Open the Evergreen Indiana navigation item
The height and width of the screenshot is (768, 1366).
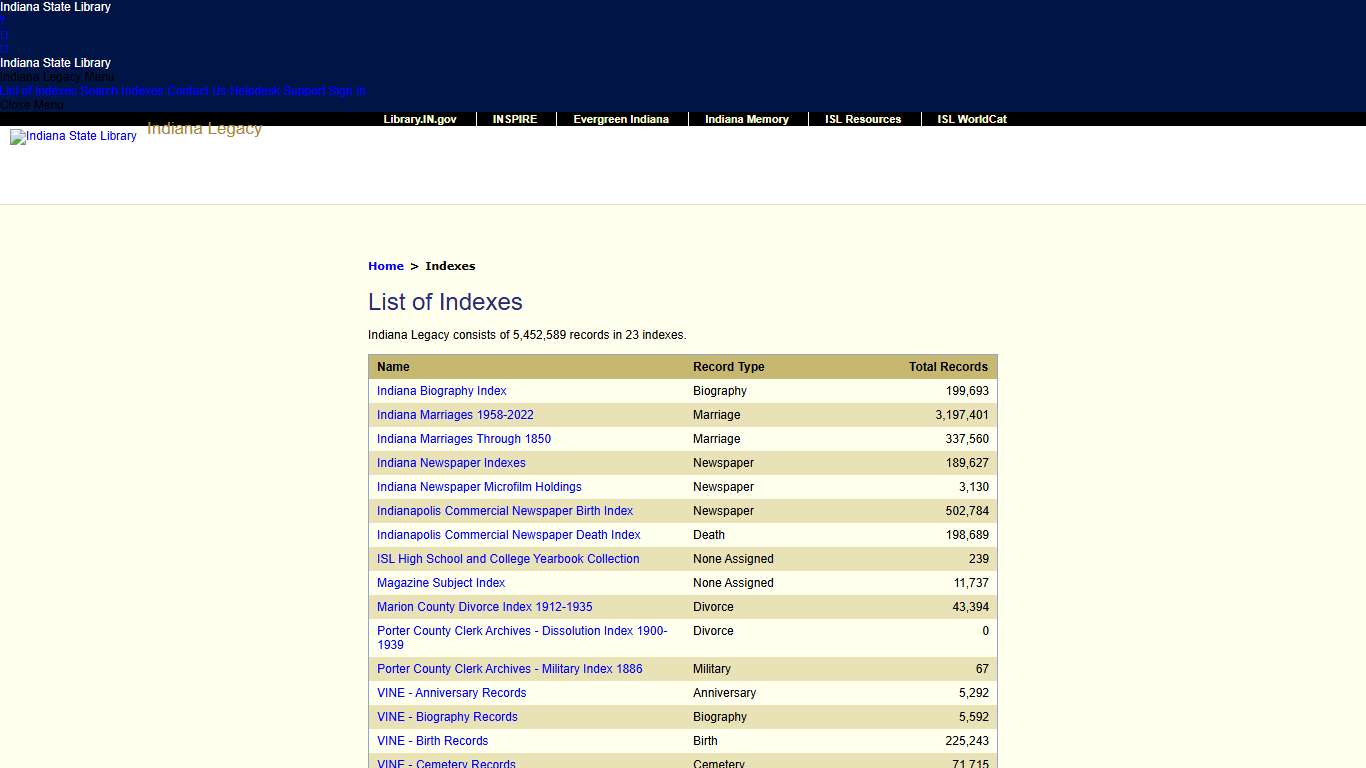pyautogui.click(x=621, y=119)
